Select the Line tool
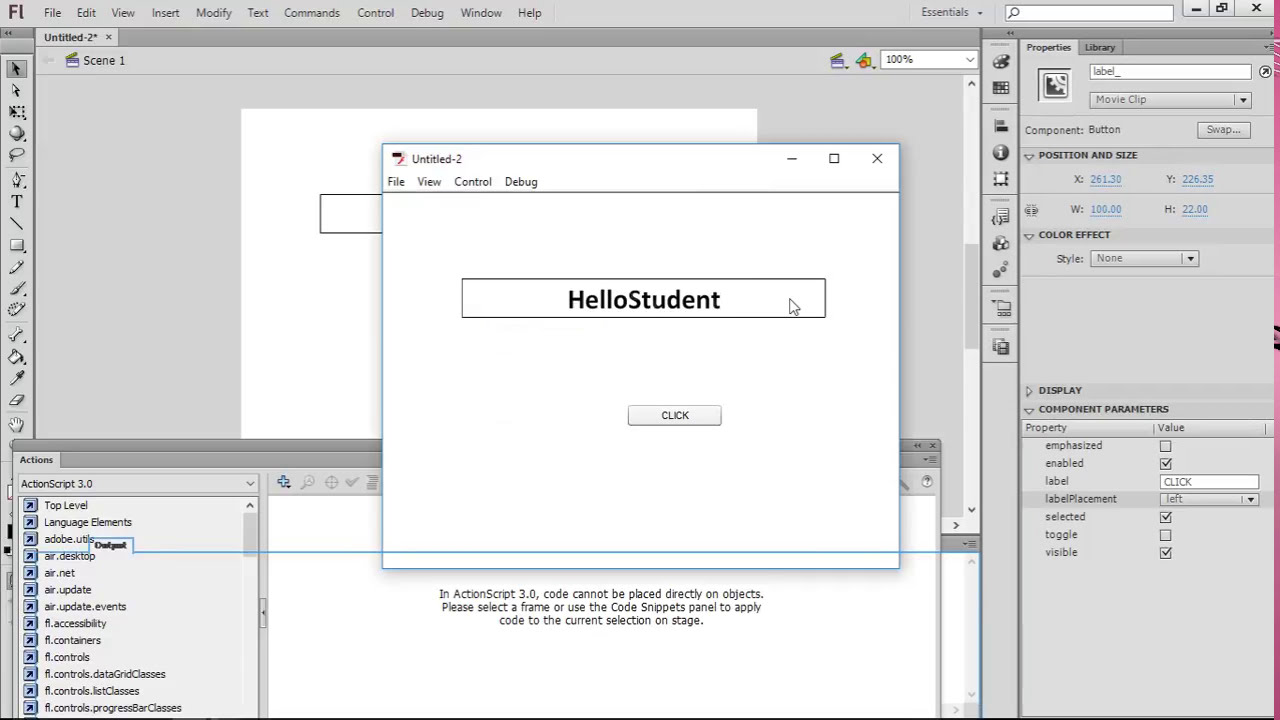The height and width of the screenshot is (720, 1280). 16,224
